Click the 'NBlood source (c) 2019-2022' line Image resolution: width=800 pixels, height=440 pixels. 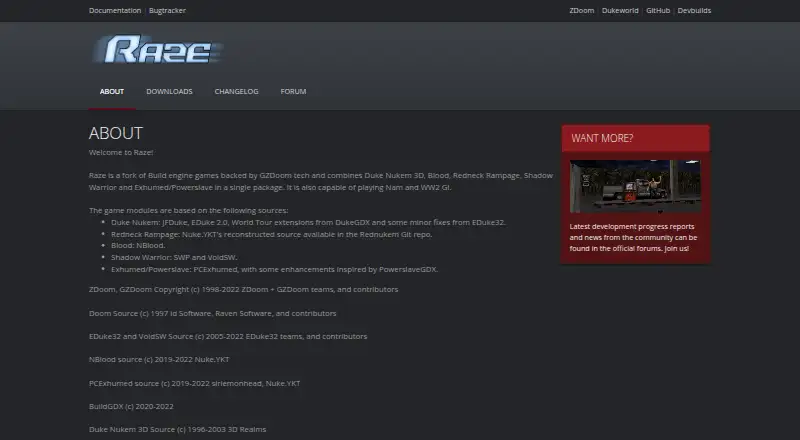[159, 359]
